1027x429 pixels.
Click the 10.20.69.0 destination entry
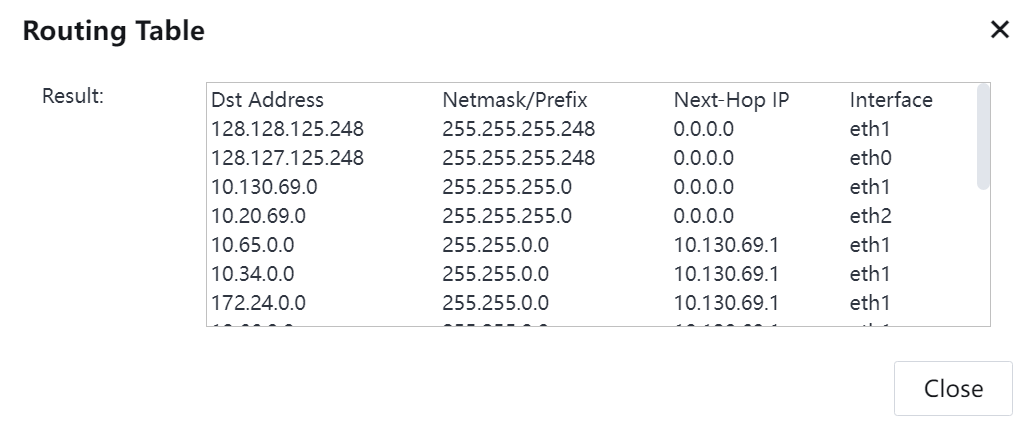[258, 216]
